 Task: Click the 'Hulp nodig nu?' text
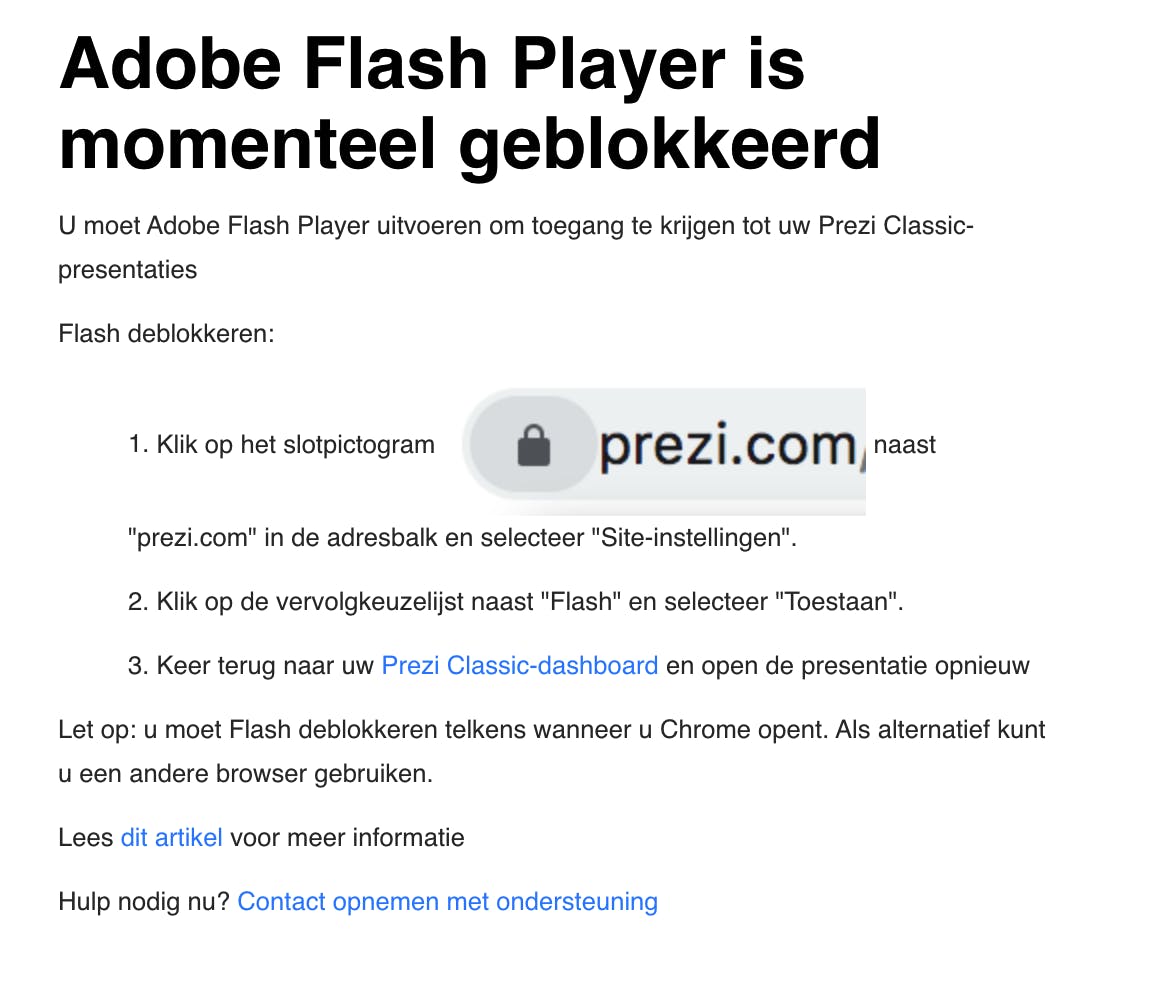(144, 901)
